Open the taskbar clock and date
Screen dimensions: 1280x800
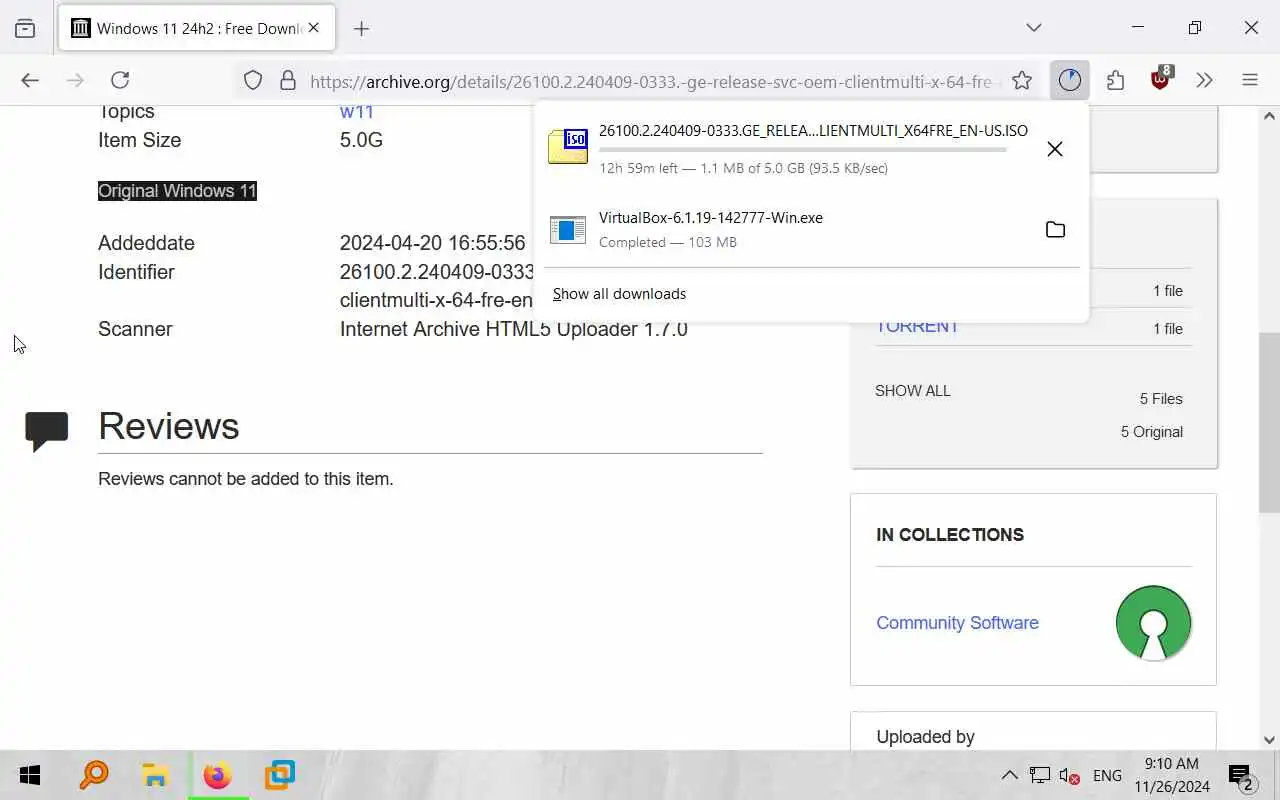click(x=1171, y=775)
